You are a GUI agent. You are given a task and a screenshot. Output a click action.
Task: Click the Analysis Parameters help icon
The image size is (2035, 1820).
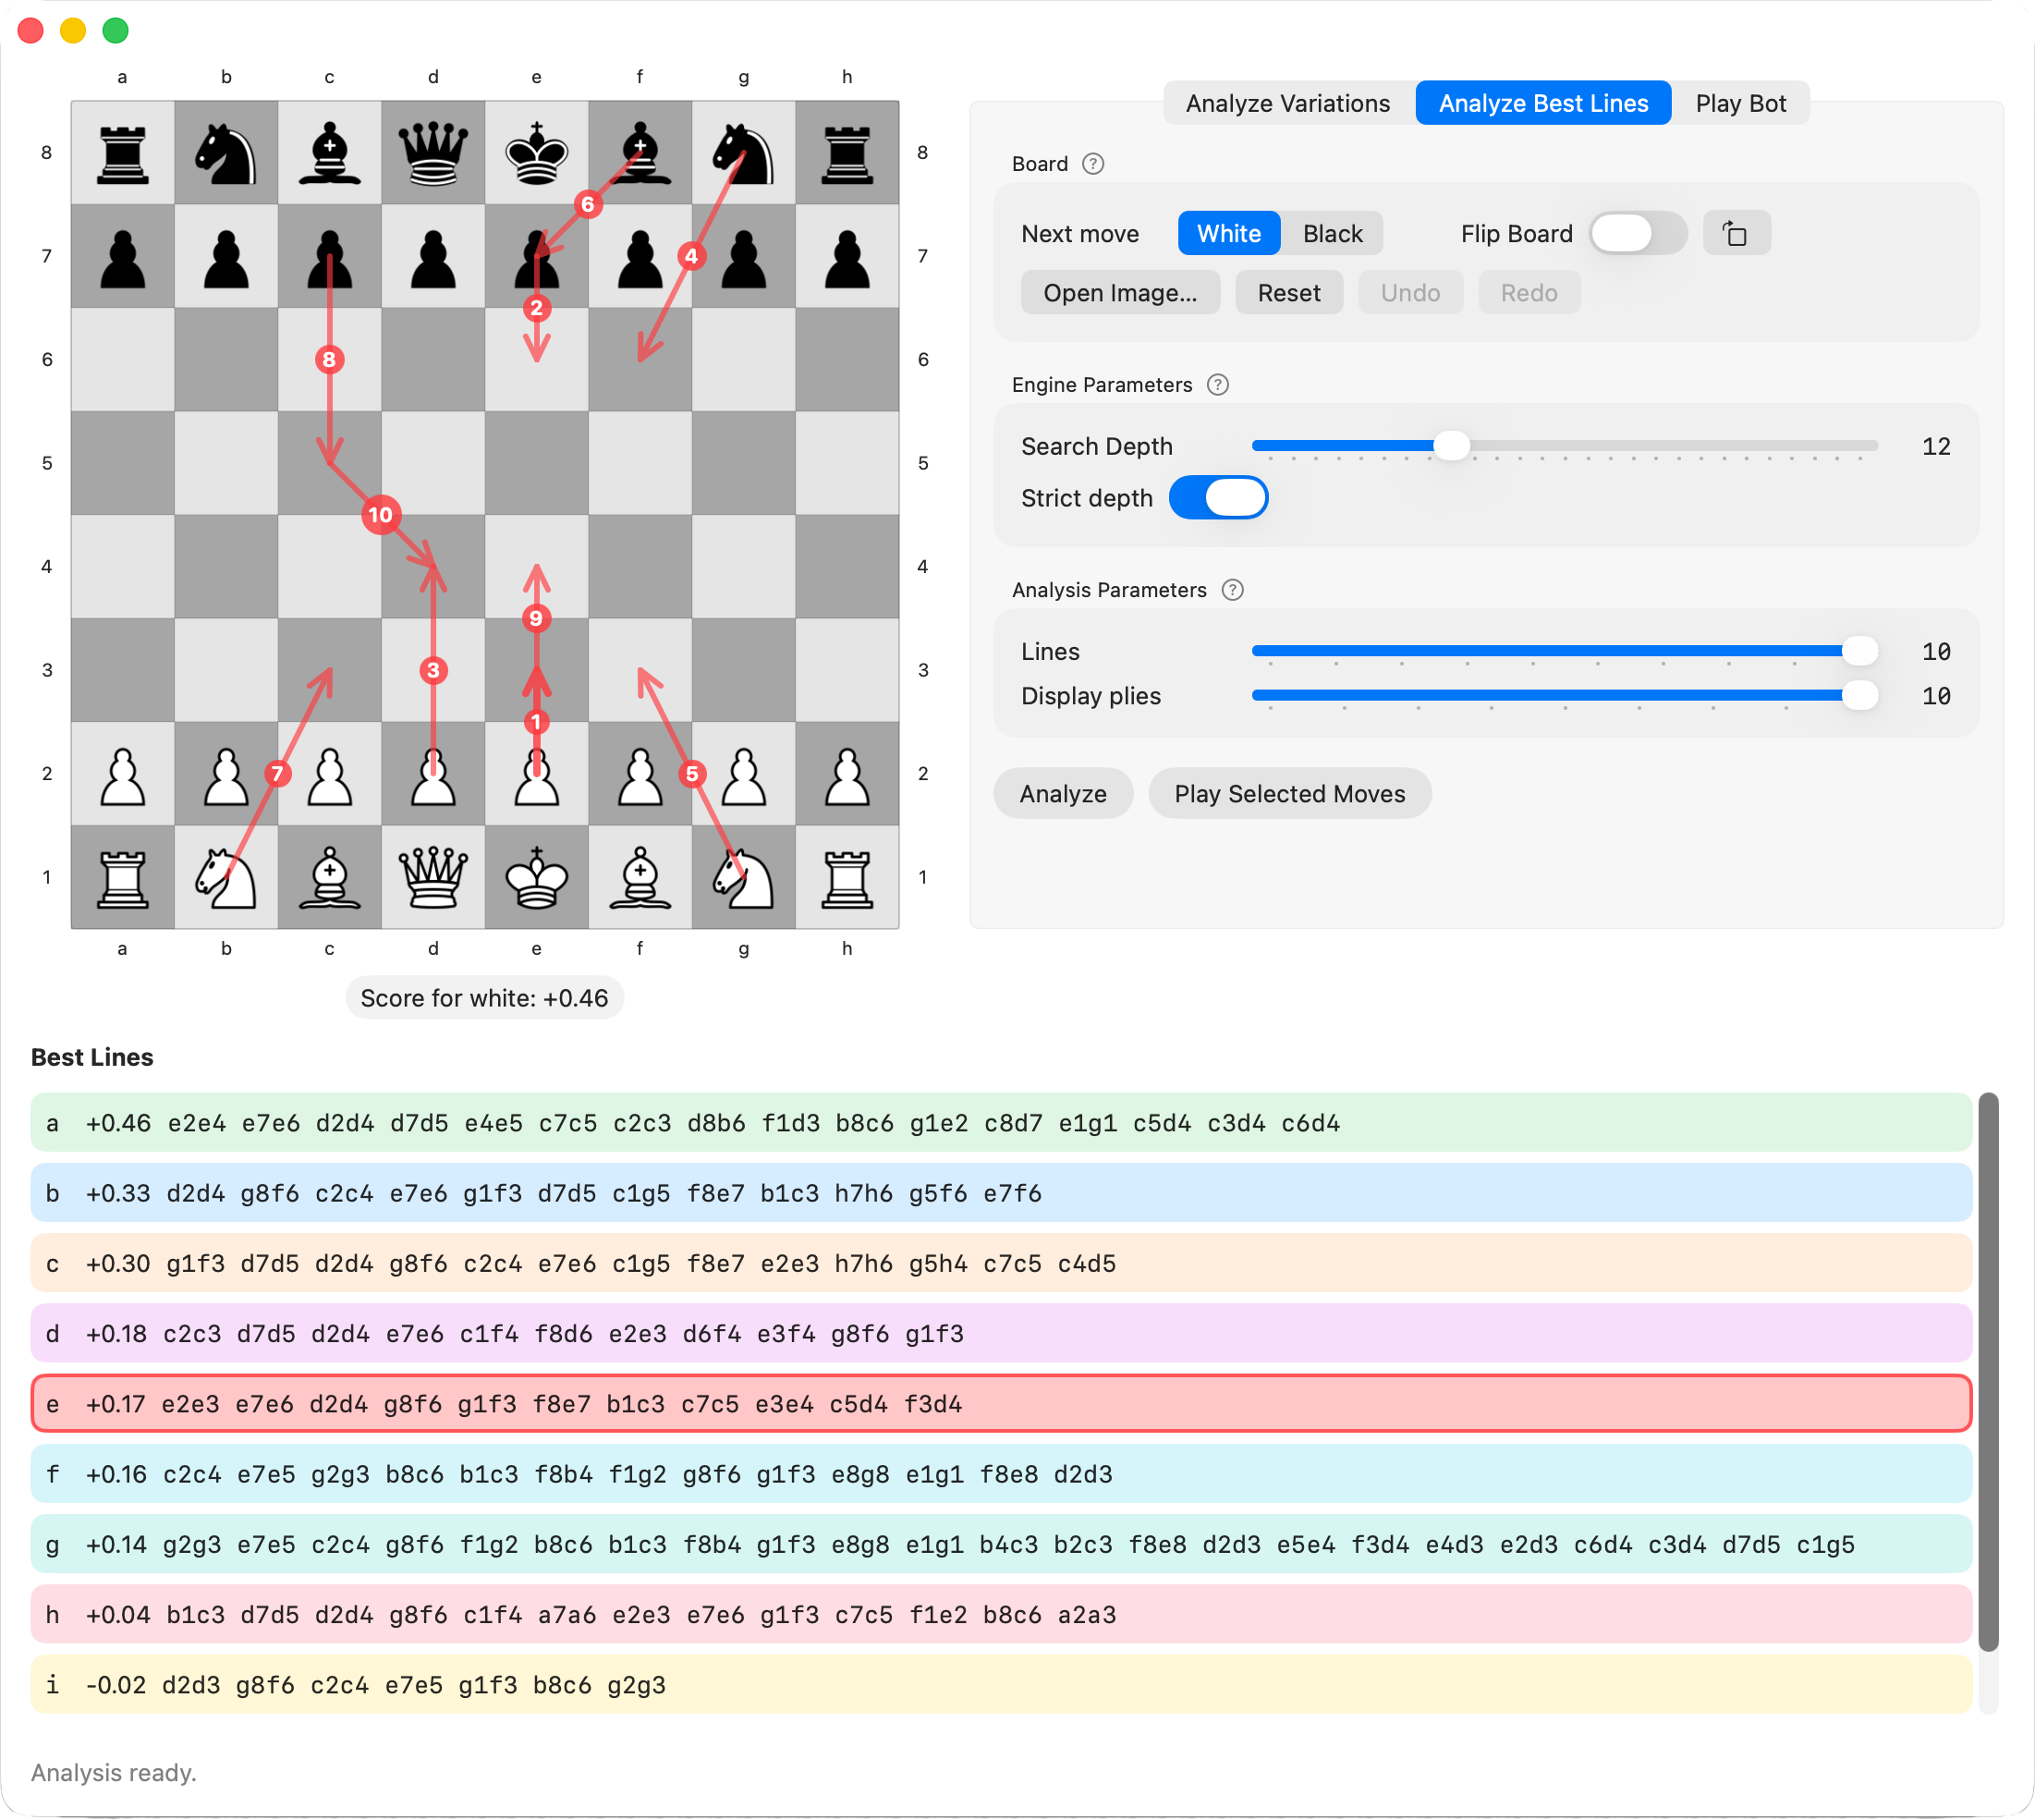(x=1232, y=590)
